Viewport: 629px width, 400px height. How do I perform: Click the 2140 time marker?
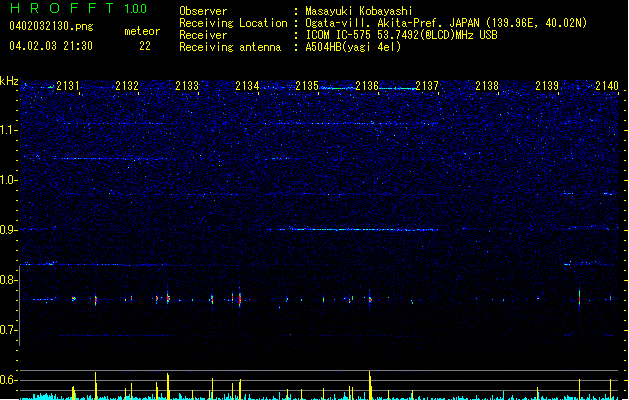point(607,85)
